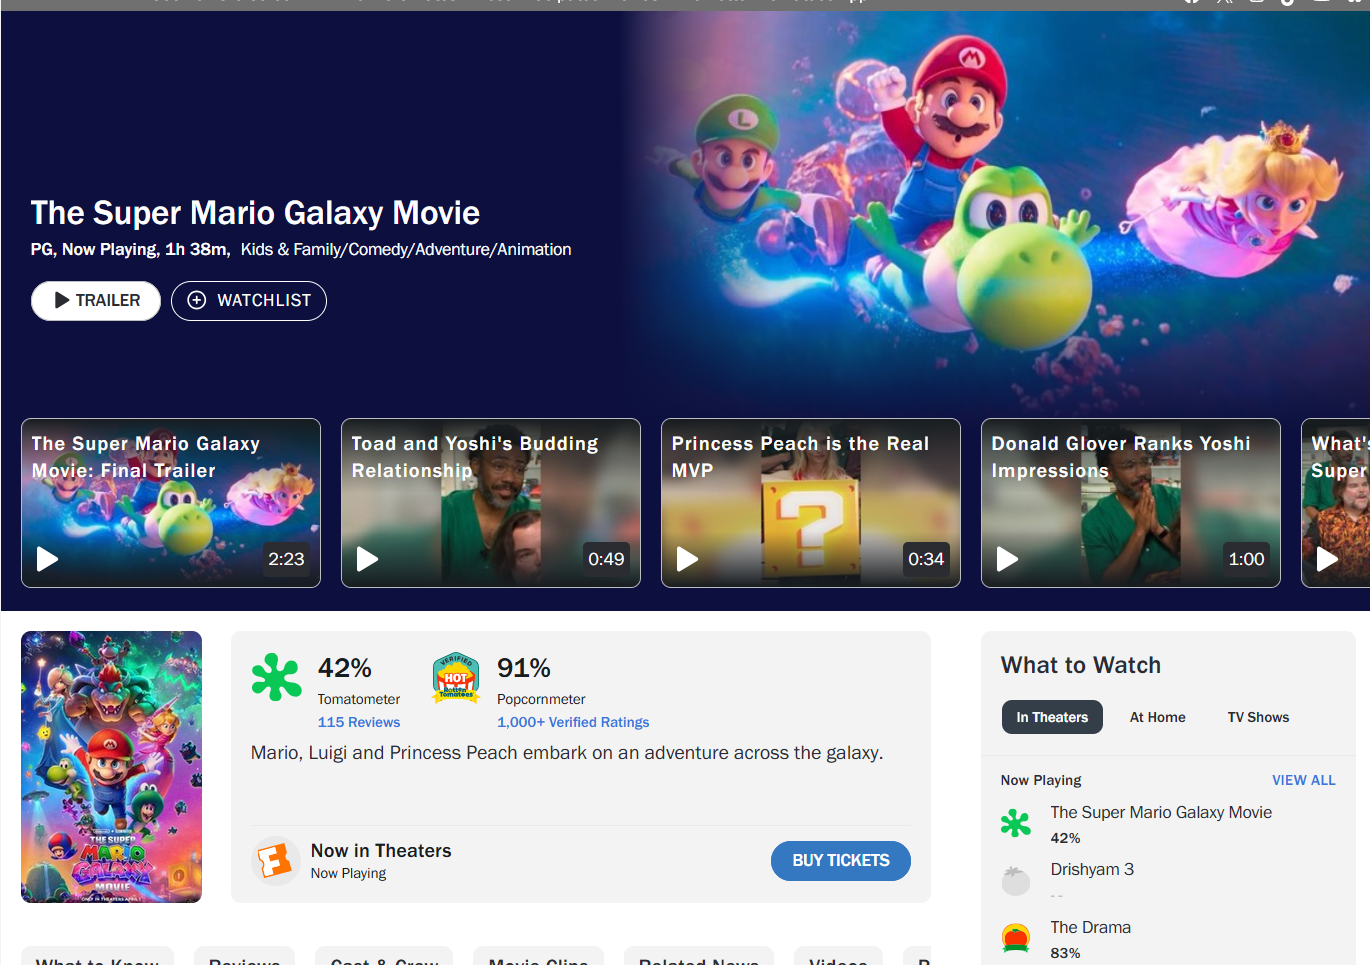Click the grey tomato icon beside Drishyam 3

tap(1016, 880)
